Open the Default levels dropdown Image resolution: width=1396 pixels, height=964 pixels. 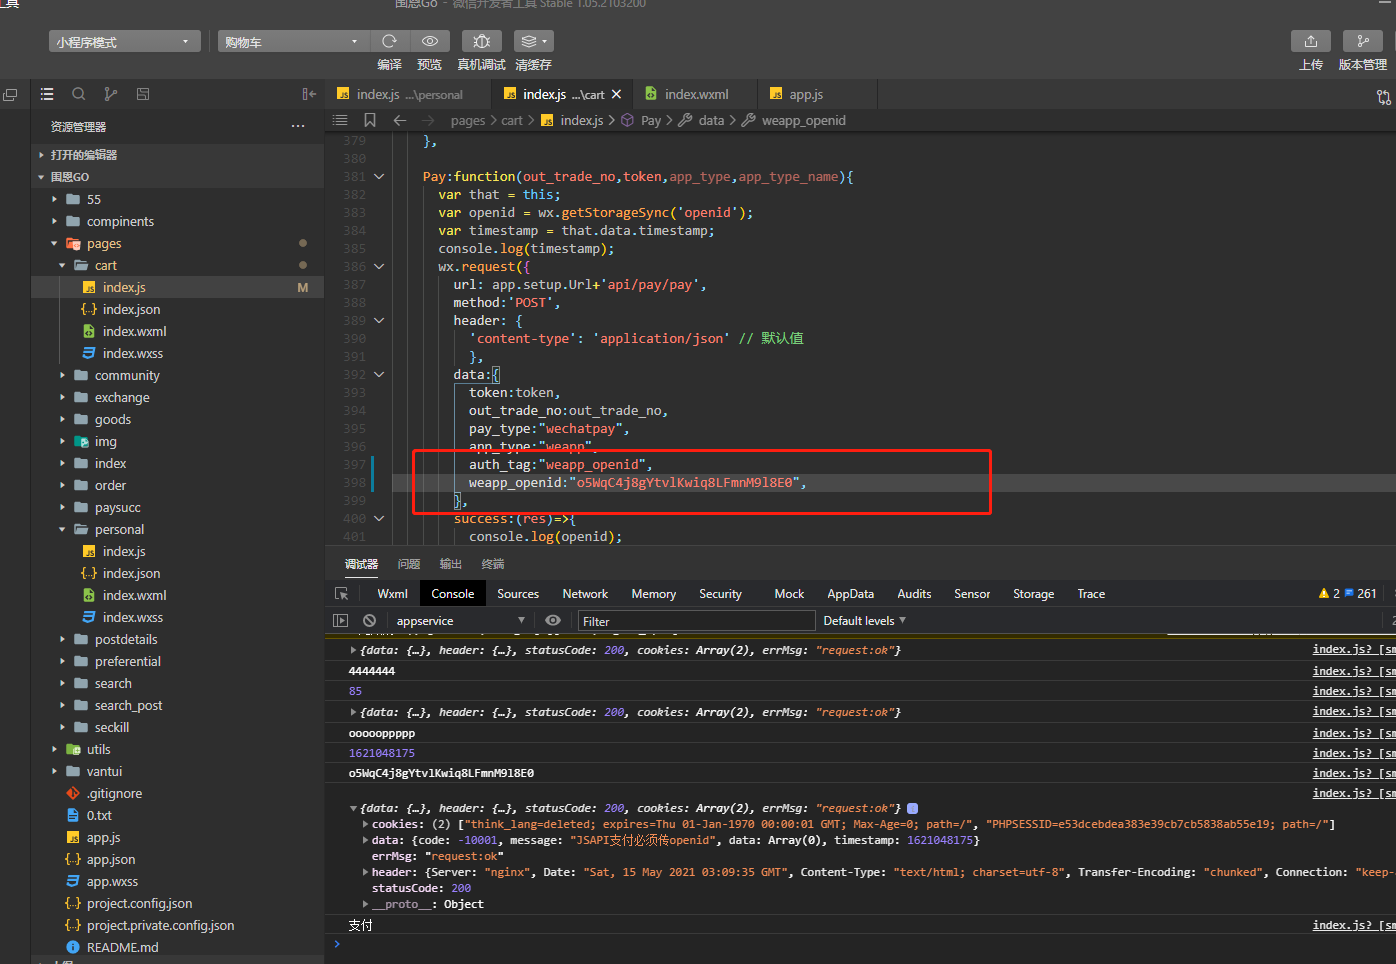pos(864,621)
